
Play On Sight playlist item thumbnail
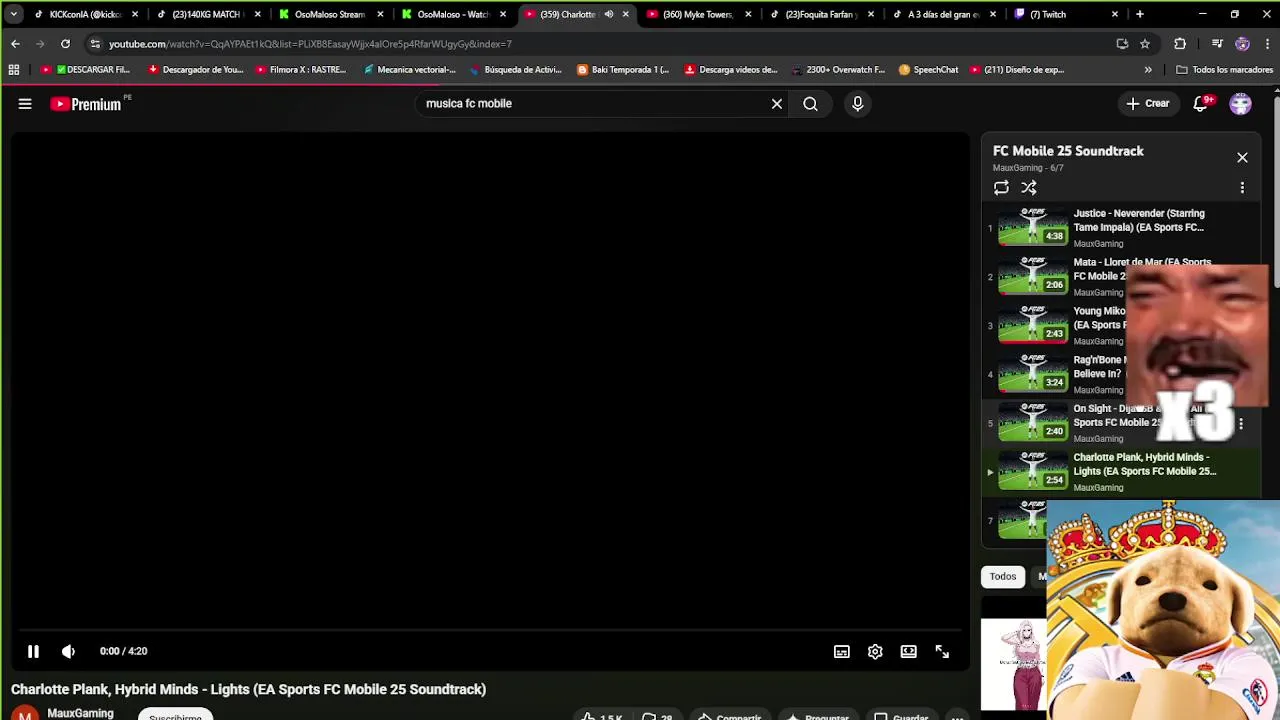1032,423
